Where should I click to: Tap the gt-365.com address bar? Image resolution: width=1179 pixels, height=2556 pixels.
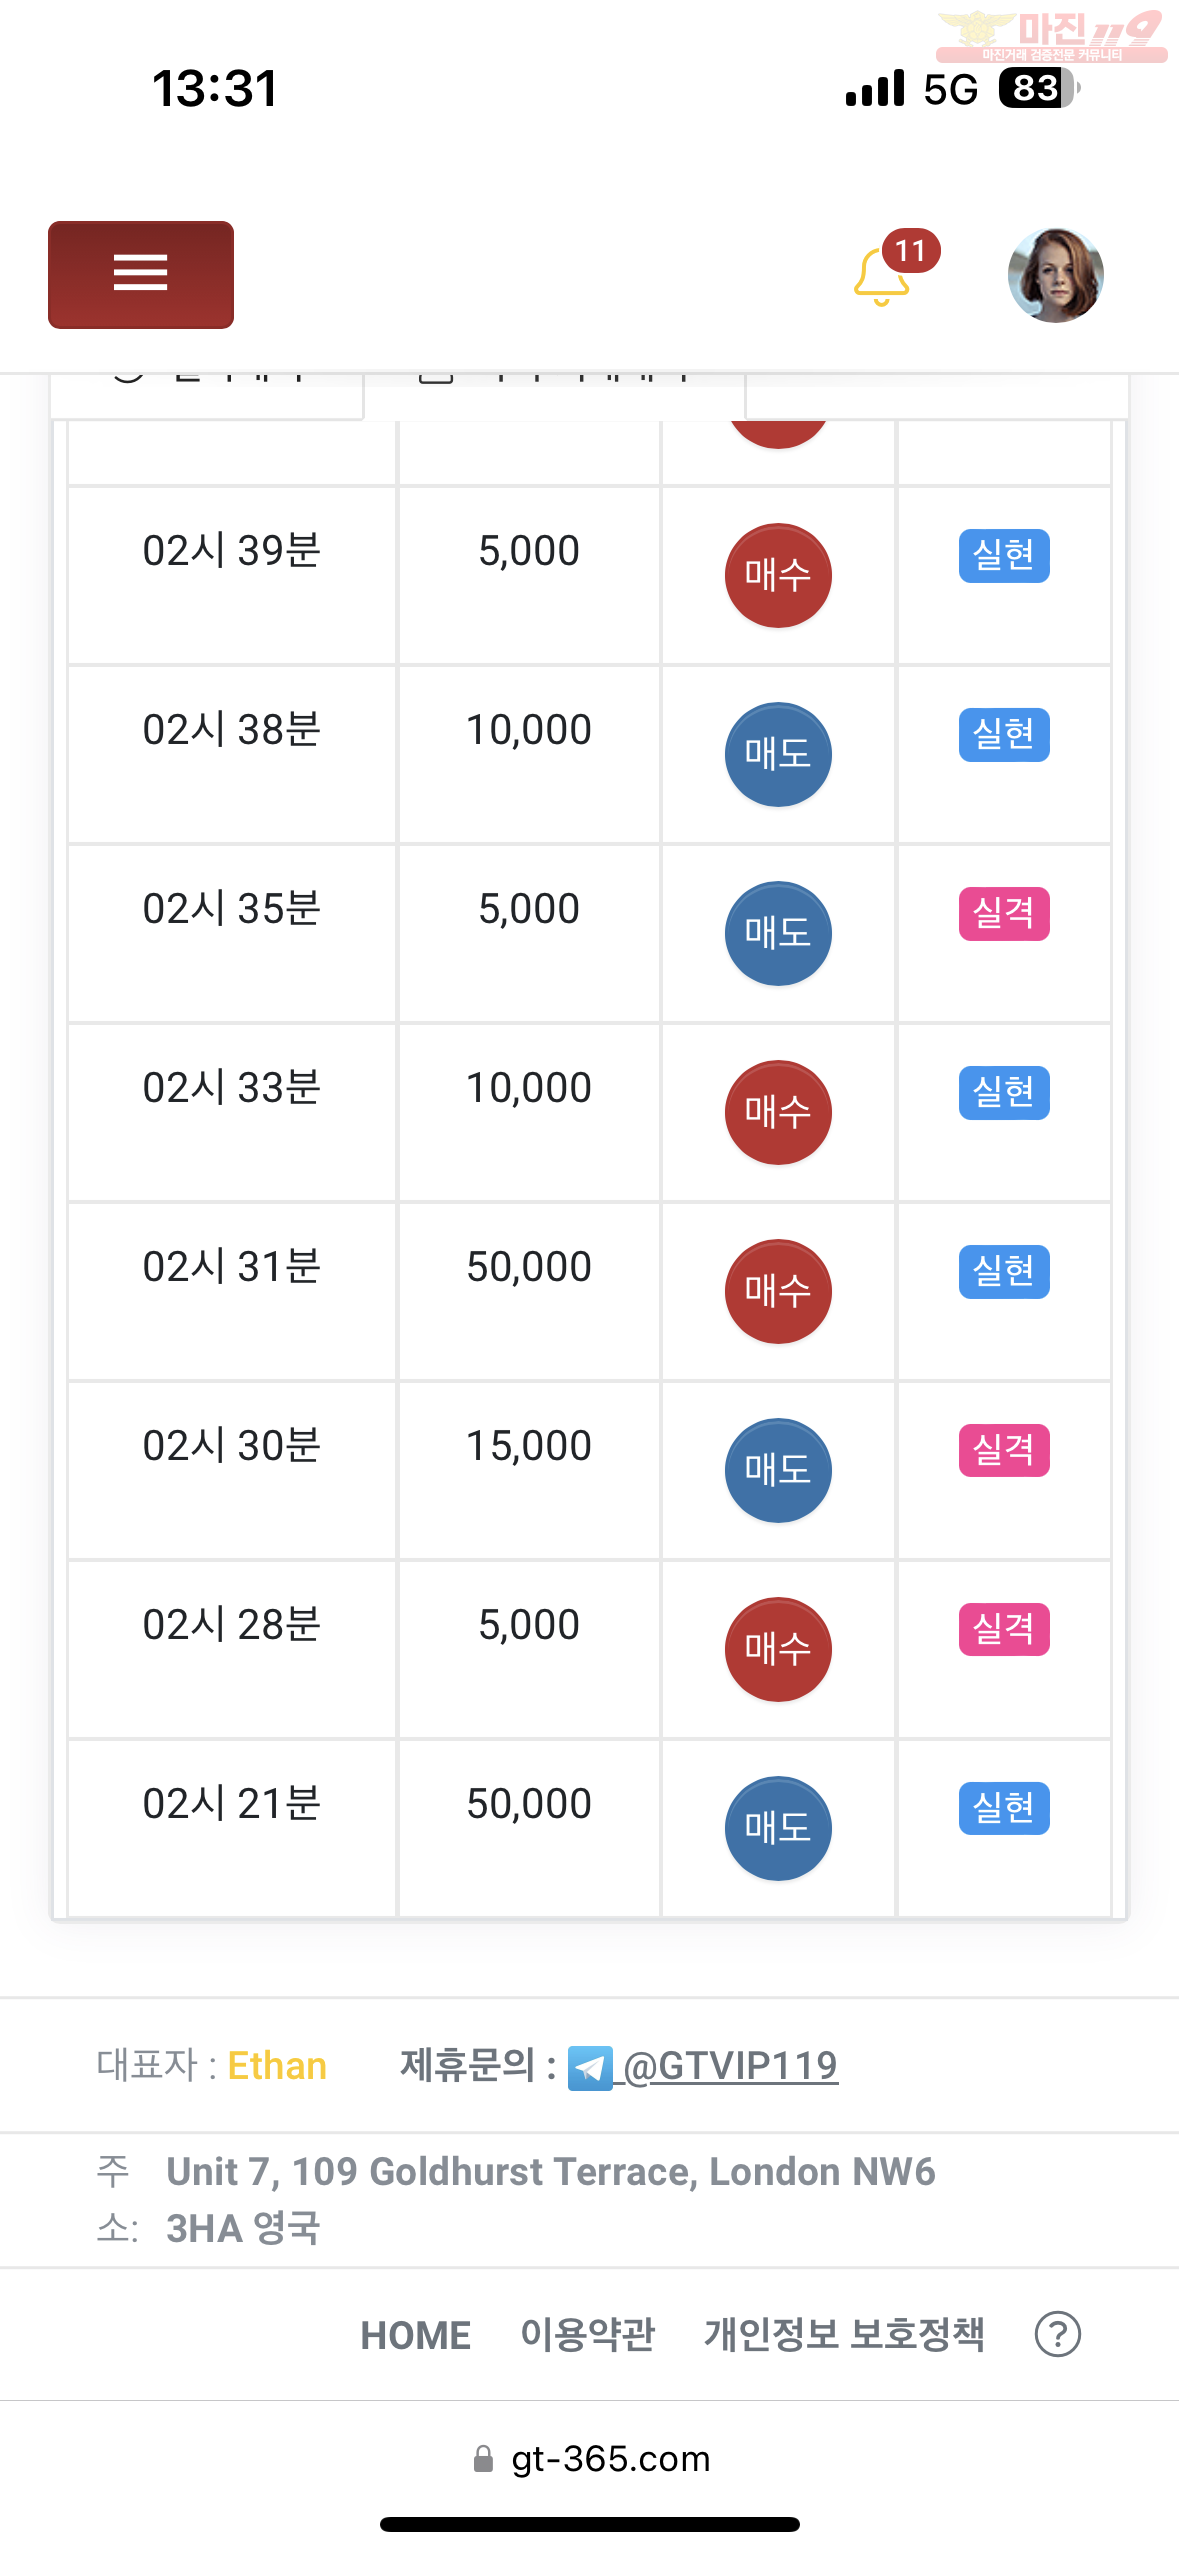pos(592,2459)
